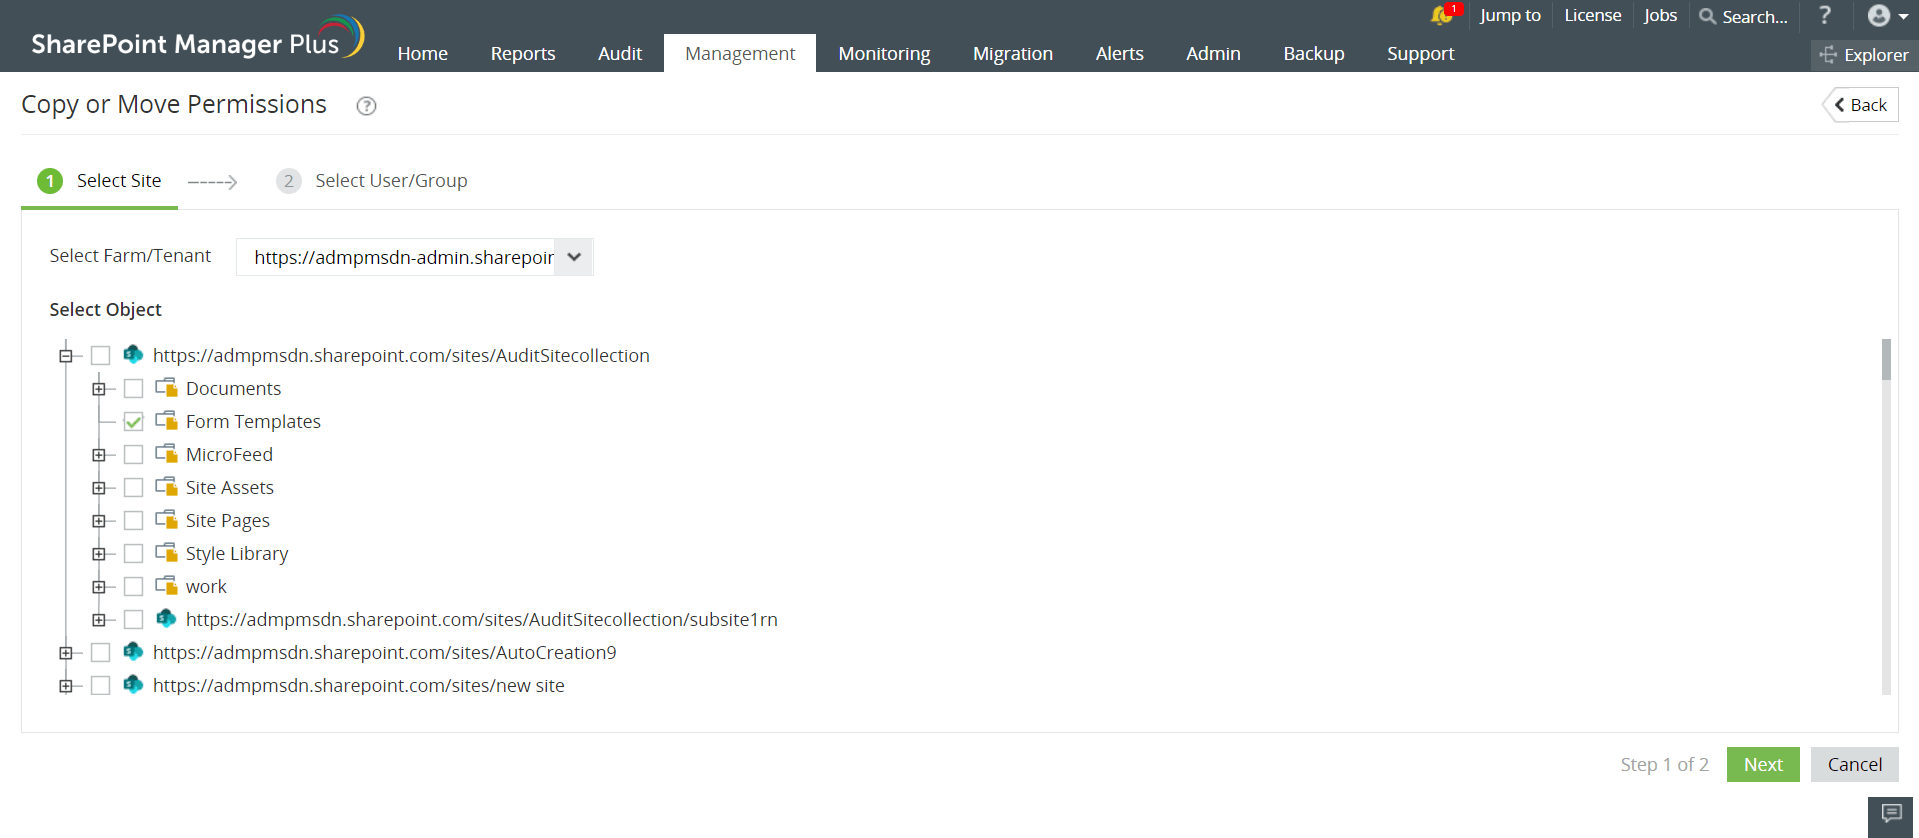Check the Site Assets checkbox
Image resolution: width=1919 pixels, height=838 pixels.
click(133, 488)
